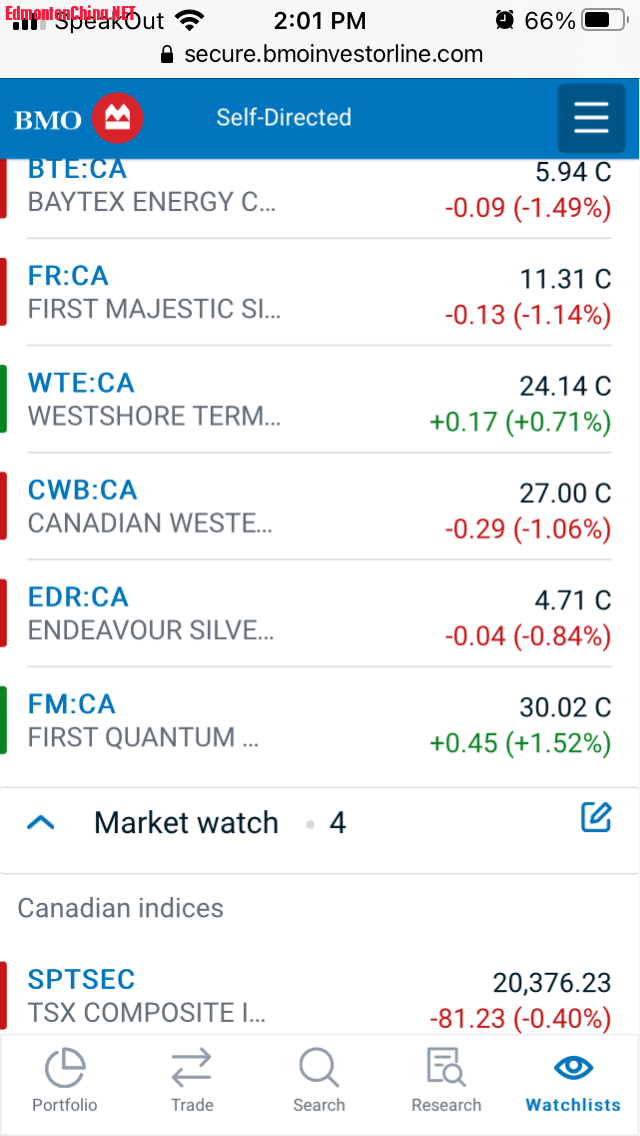Viewport: 640px width, 1136px height.
Task: Tap the Market watch title
Action: click(x=186, y=823)
